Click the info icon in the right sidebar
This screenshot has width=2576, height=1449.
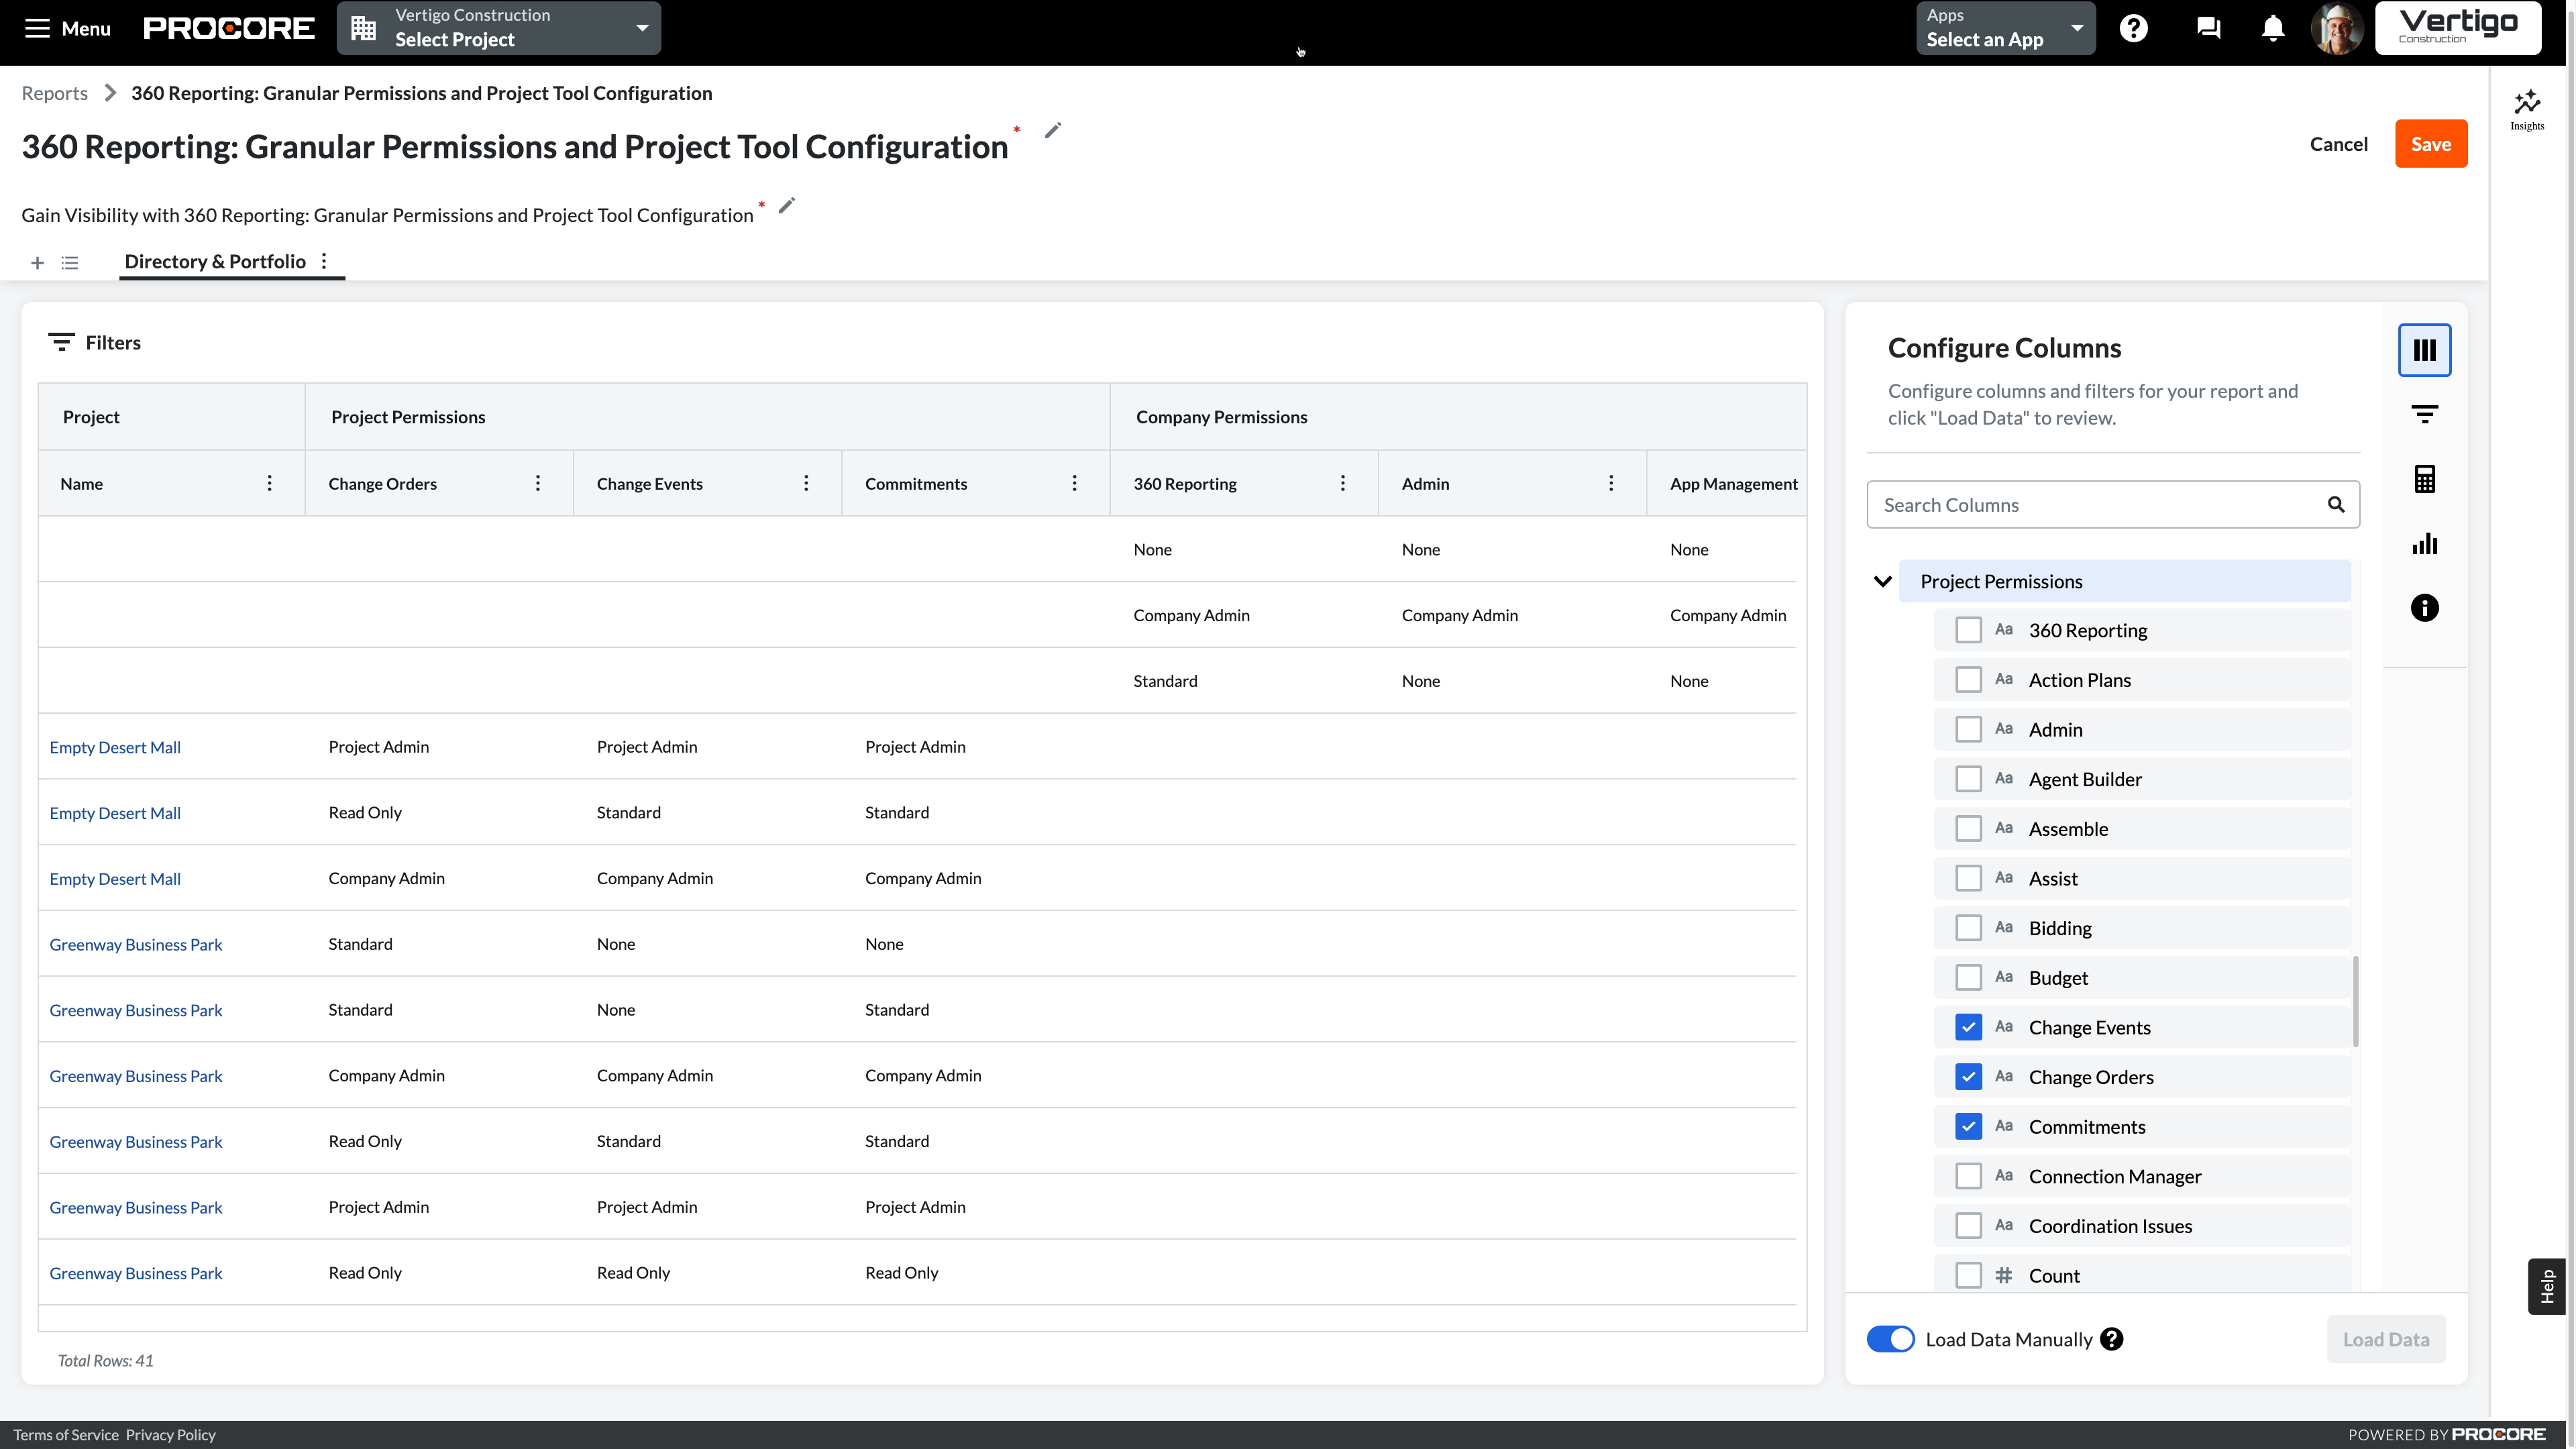point(2424,607)
